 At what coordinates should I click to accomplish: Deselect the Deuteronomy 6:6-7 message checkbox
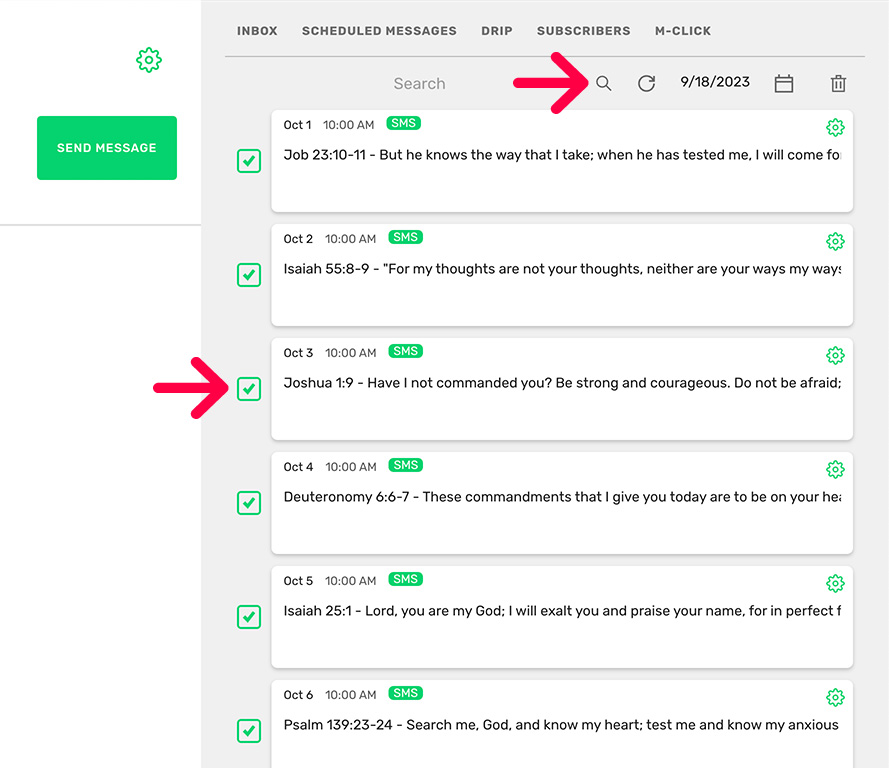pyautogui.click(x=249, y=503)
